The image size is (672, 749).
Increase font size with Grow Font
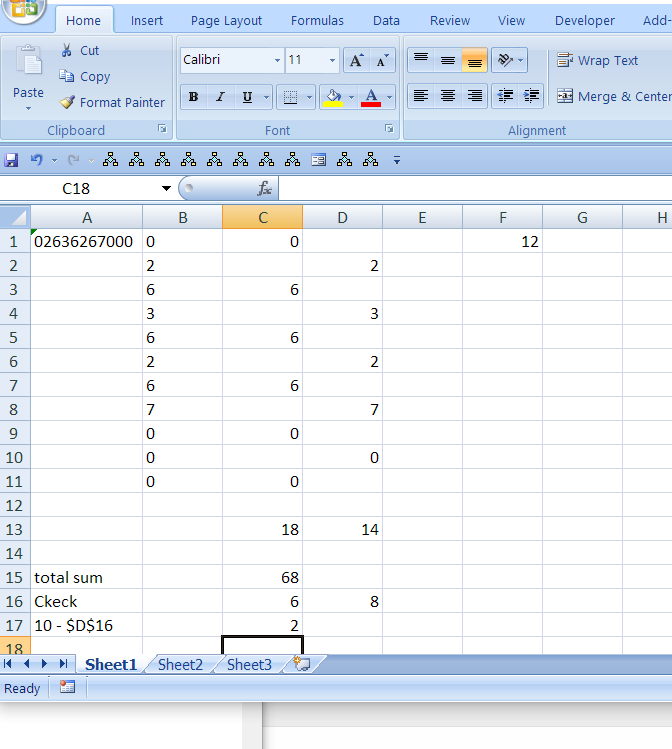356,60
